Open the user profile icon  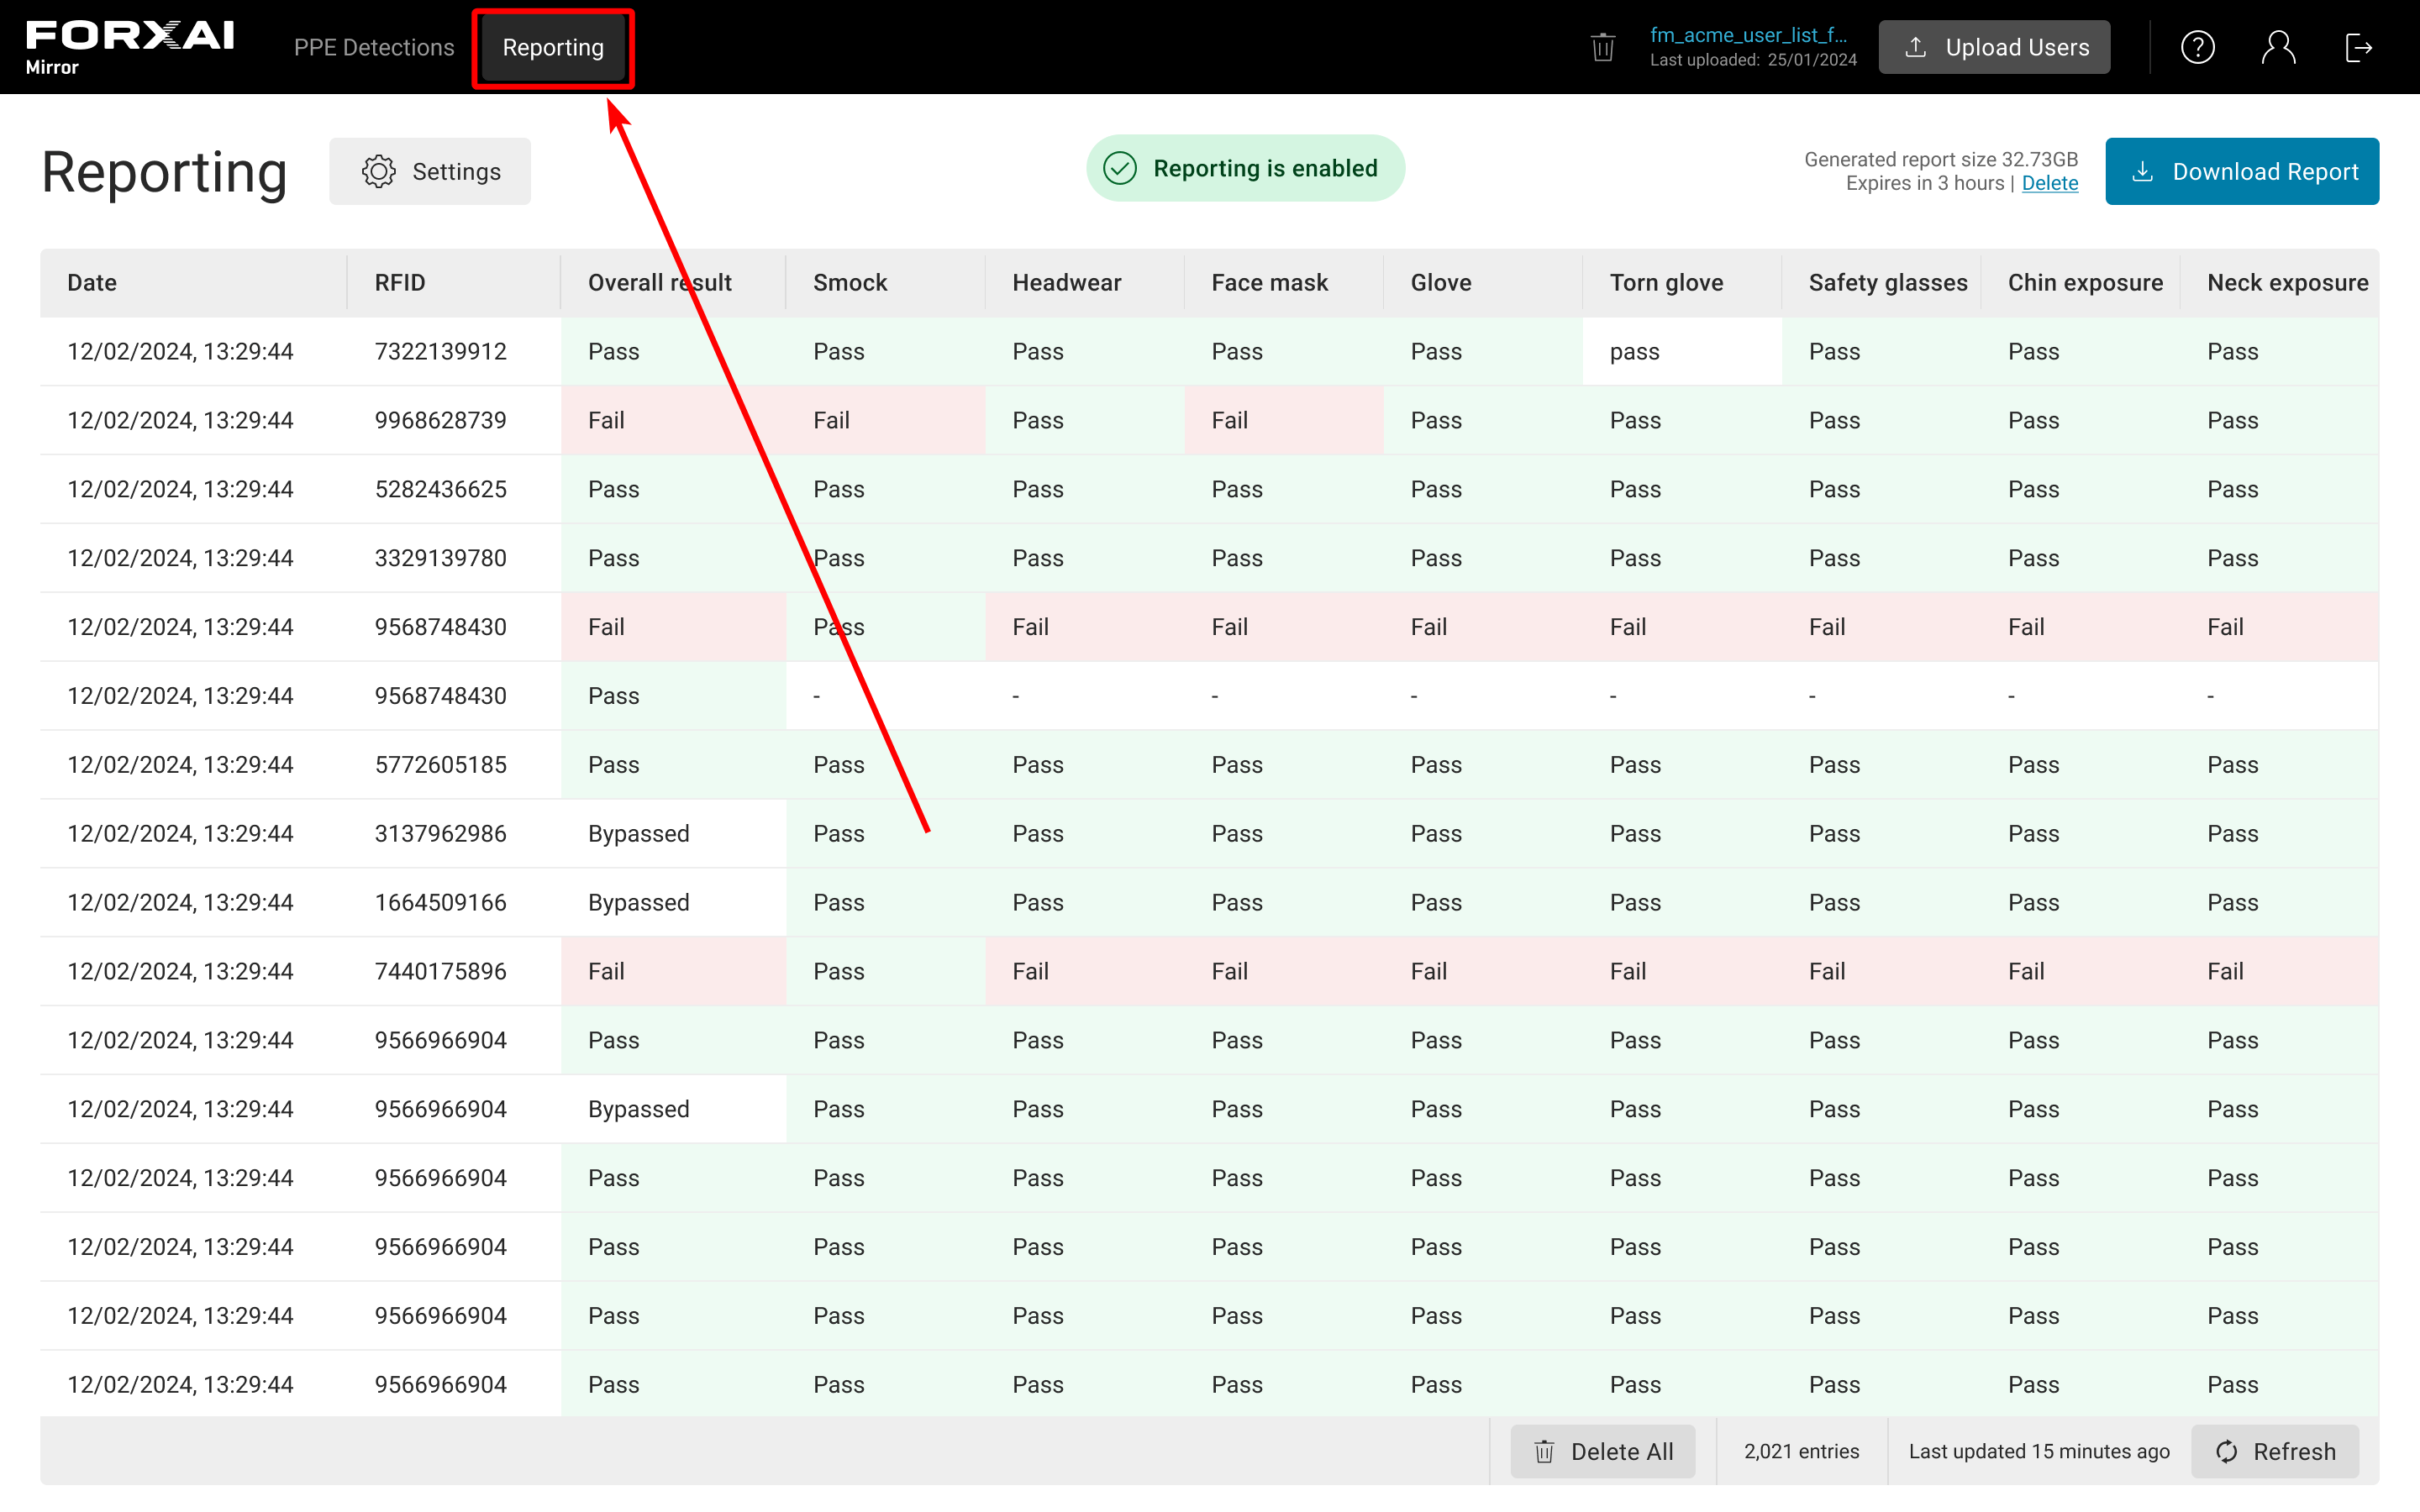[2278, 47]
